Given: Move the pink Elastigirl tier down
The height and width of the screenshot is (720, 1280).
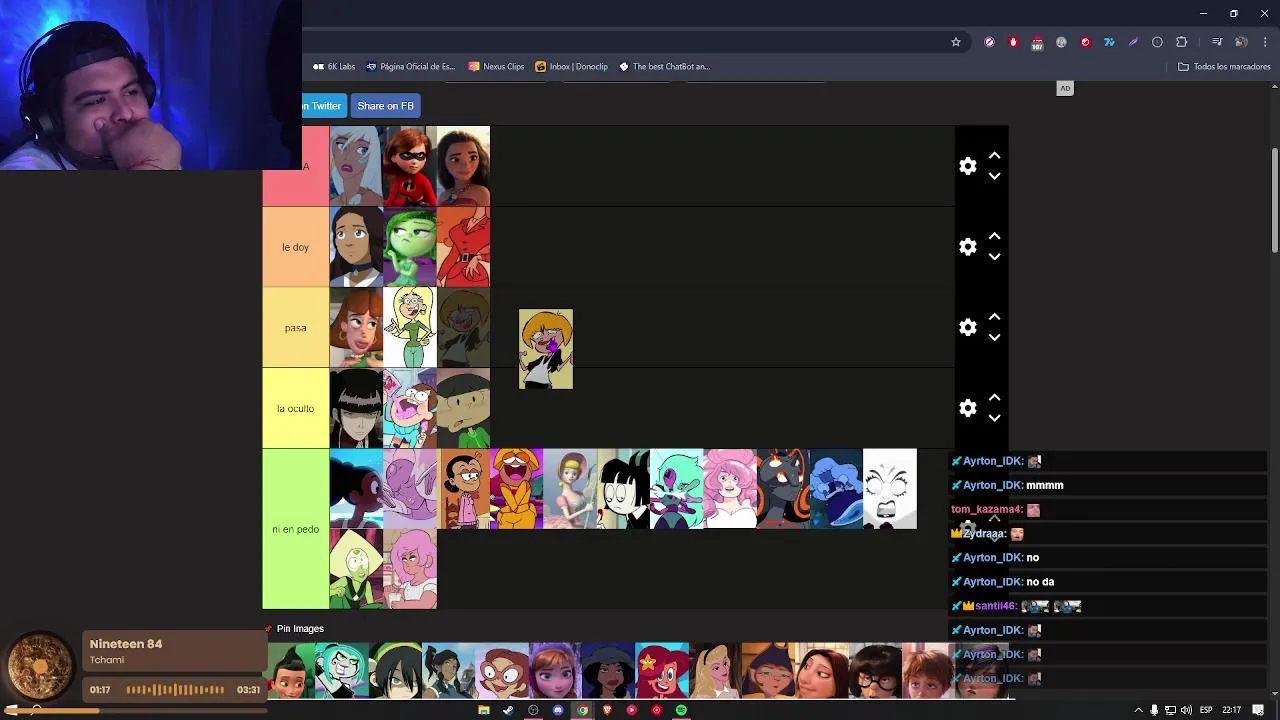Looking at the screenshot, I should [994, 176].
